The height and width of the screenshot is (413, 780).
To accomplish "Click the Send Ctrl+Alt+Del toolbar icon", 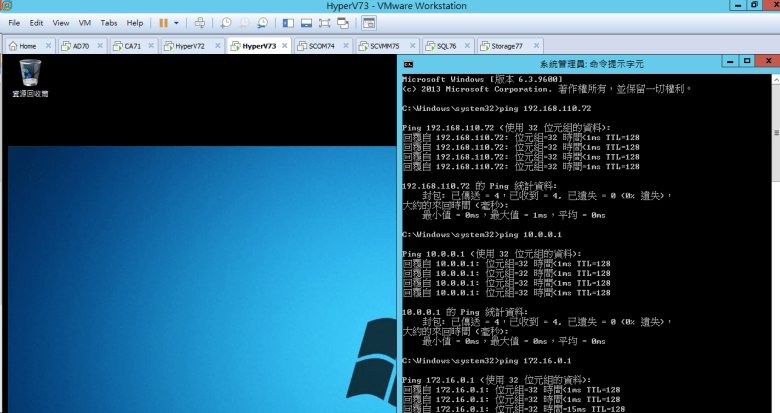I will click(x=199, y=22).
